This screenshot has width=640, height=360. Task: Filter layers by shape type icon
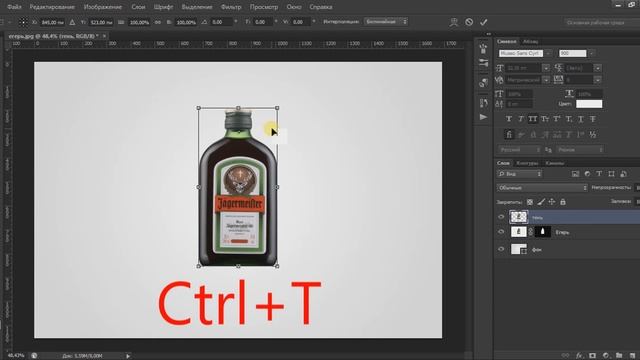[x=611, y=174]
